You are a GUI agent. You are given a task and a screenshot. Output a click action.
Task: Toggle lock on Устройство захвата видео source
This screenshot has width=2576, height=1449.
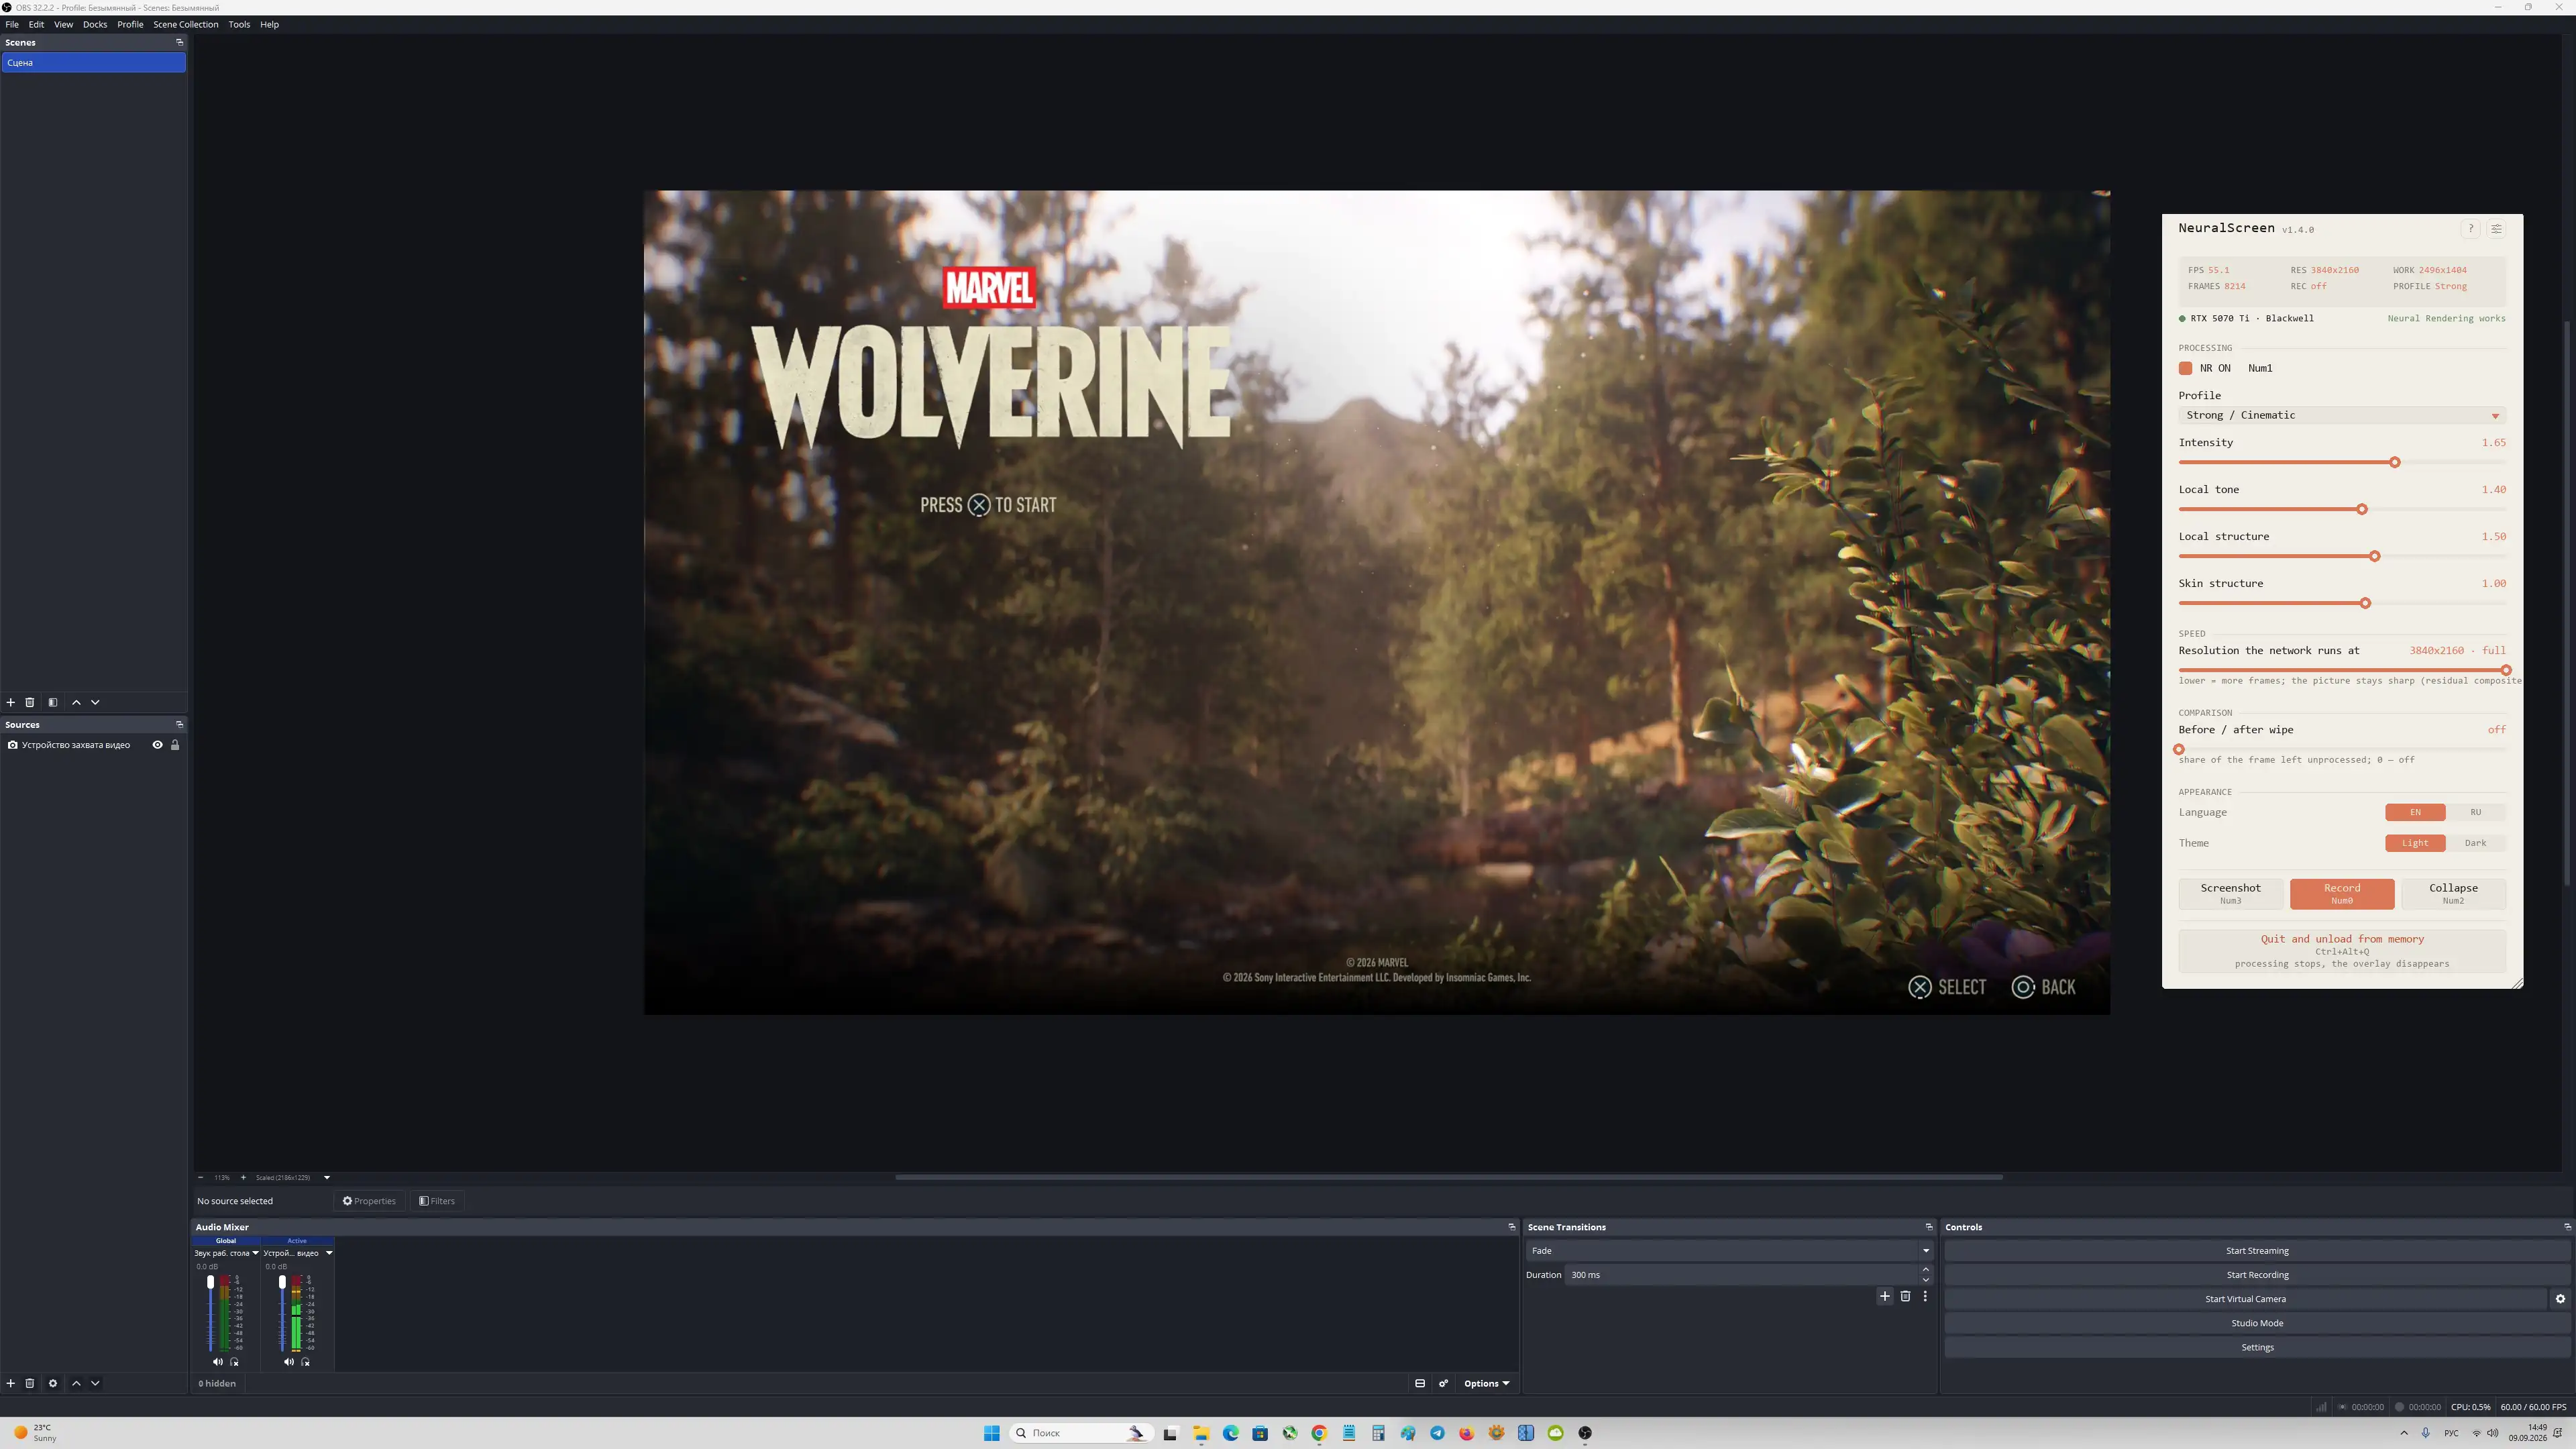click(175, 745)
